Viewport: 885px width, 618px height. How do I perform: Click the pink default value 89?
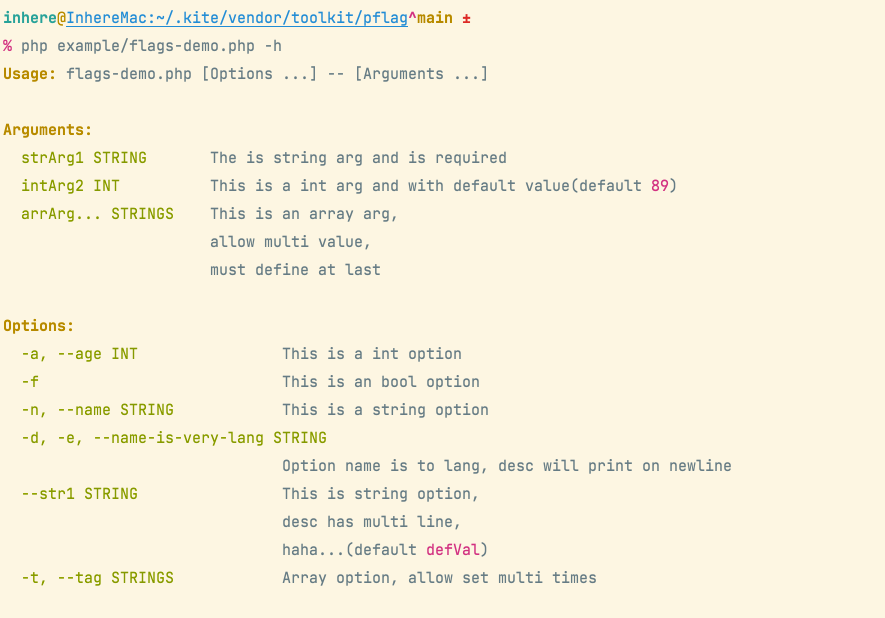659,186
